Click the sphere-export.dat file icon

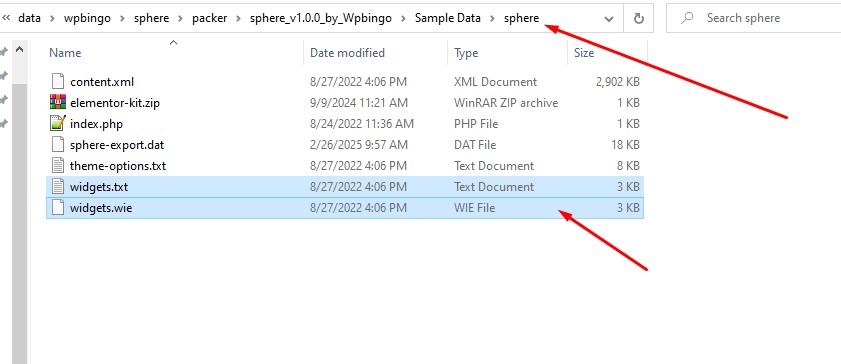57,145
